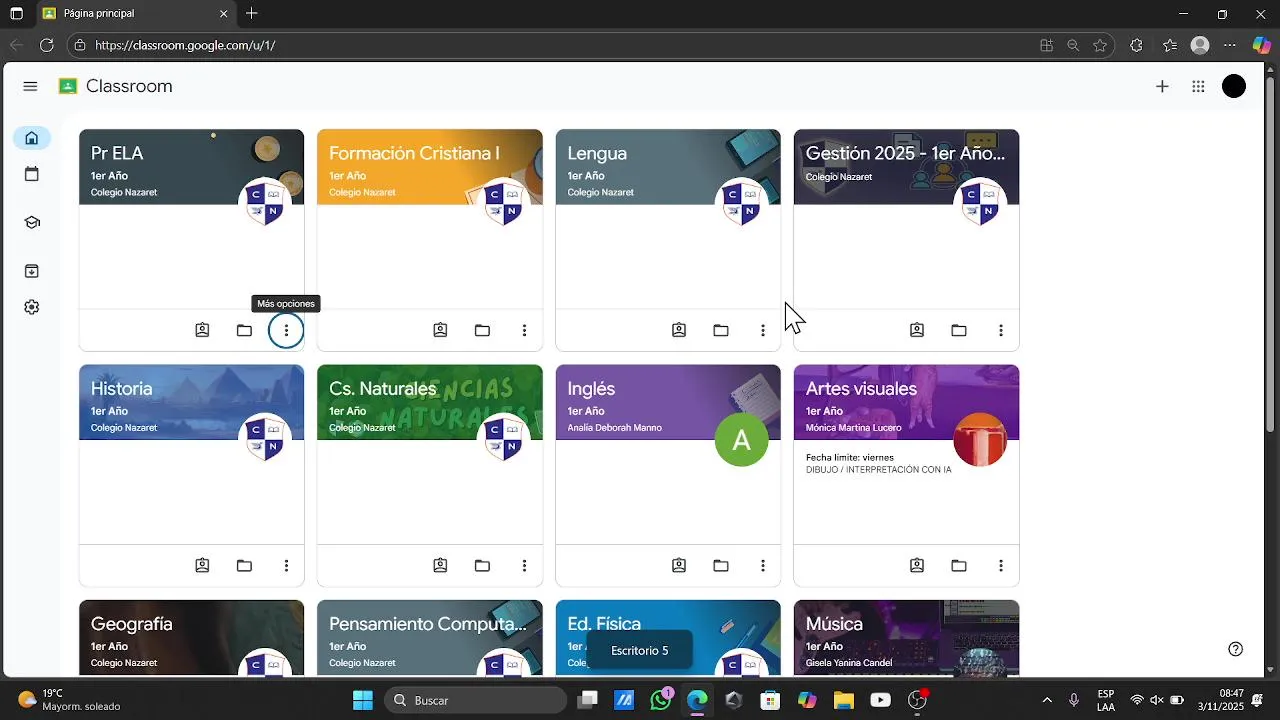This screenshot has height=720, width=1280.
Task: Open Classroom settings gear in sidebar
Action: click(32, 307)
